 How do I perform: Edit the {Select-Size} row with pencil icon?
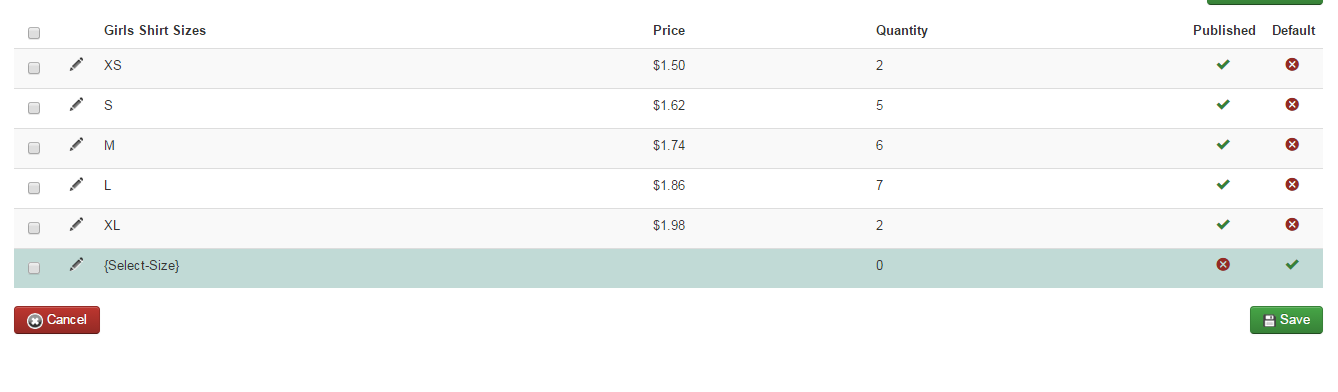click(x=76, y=264)
